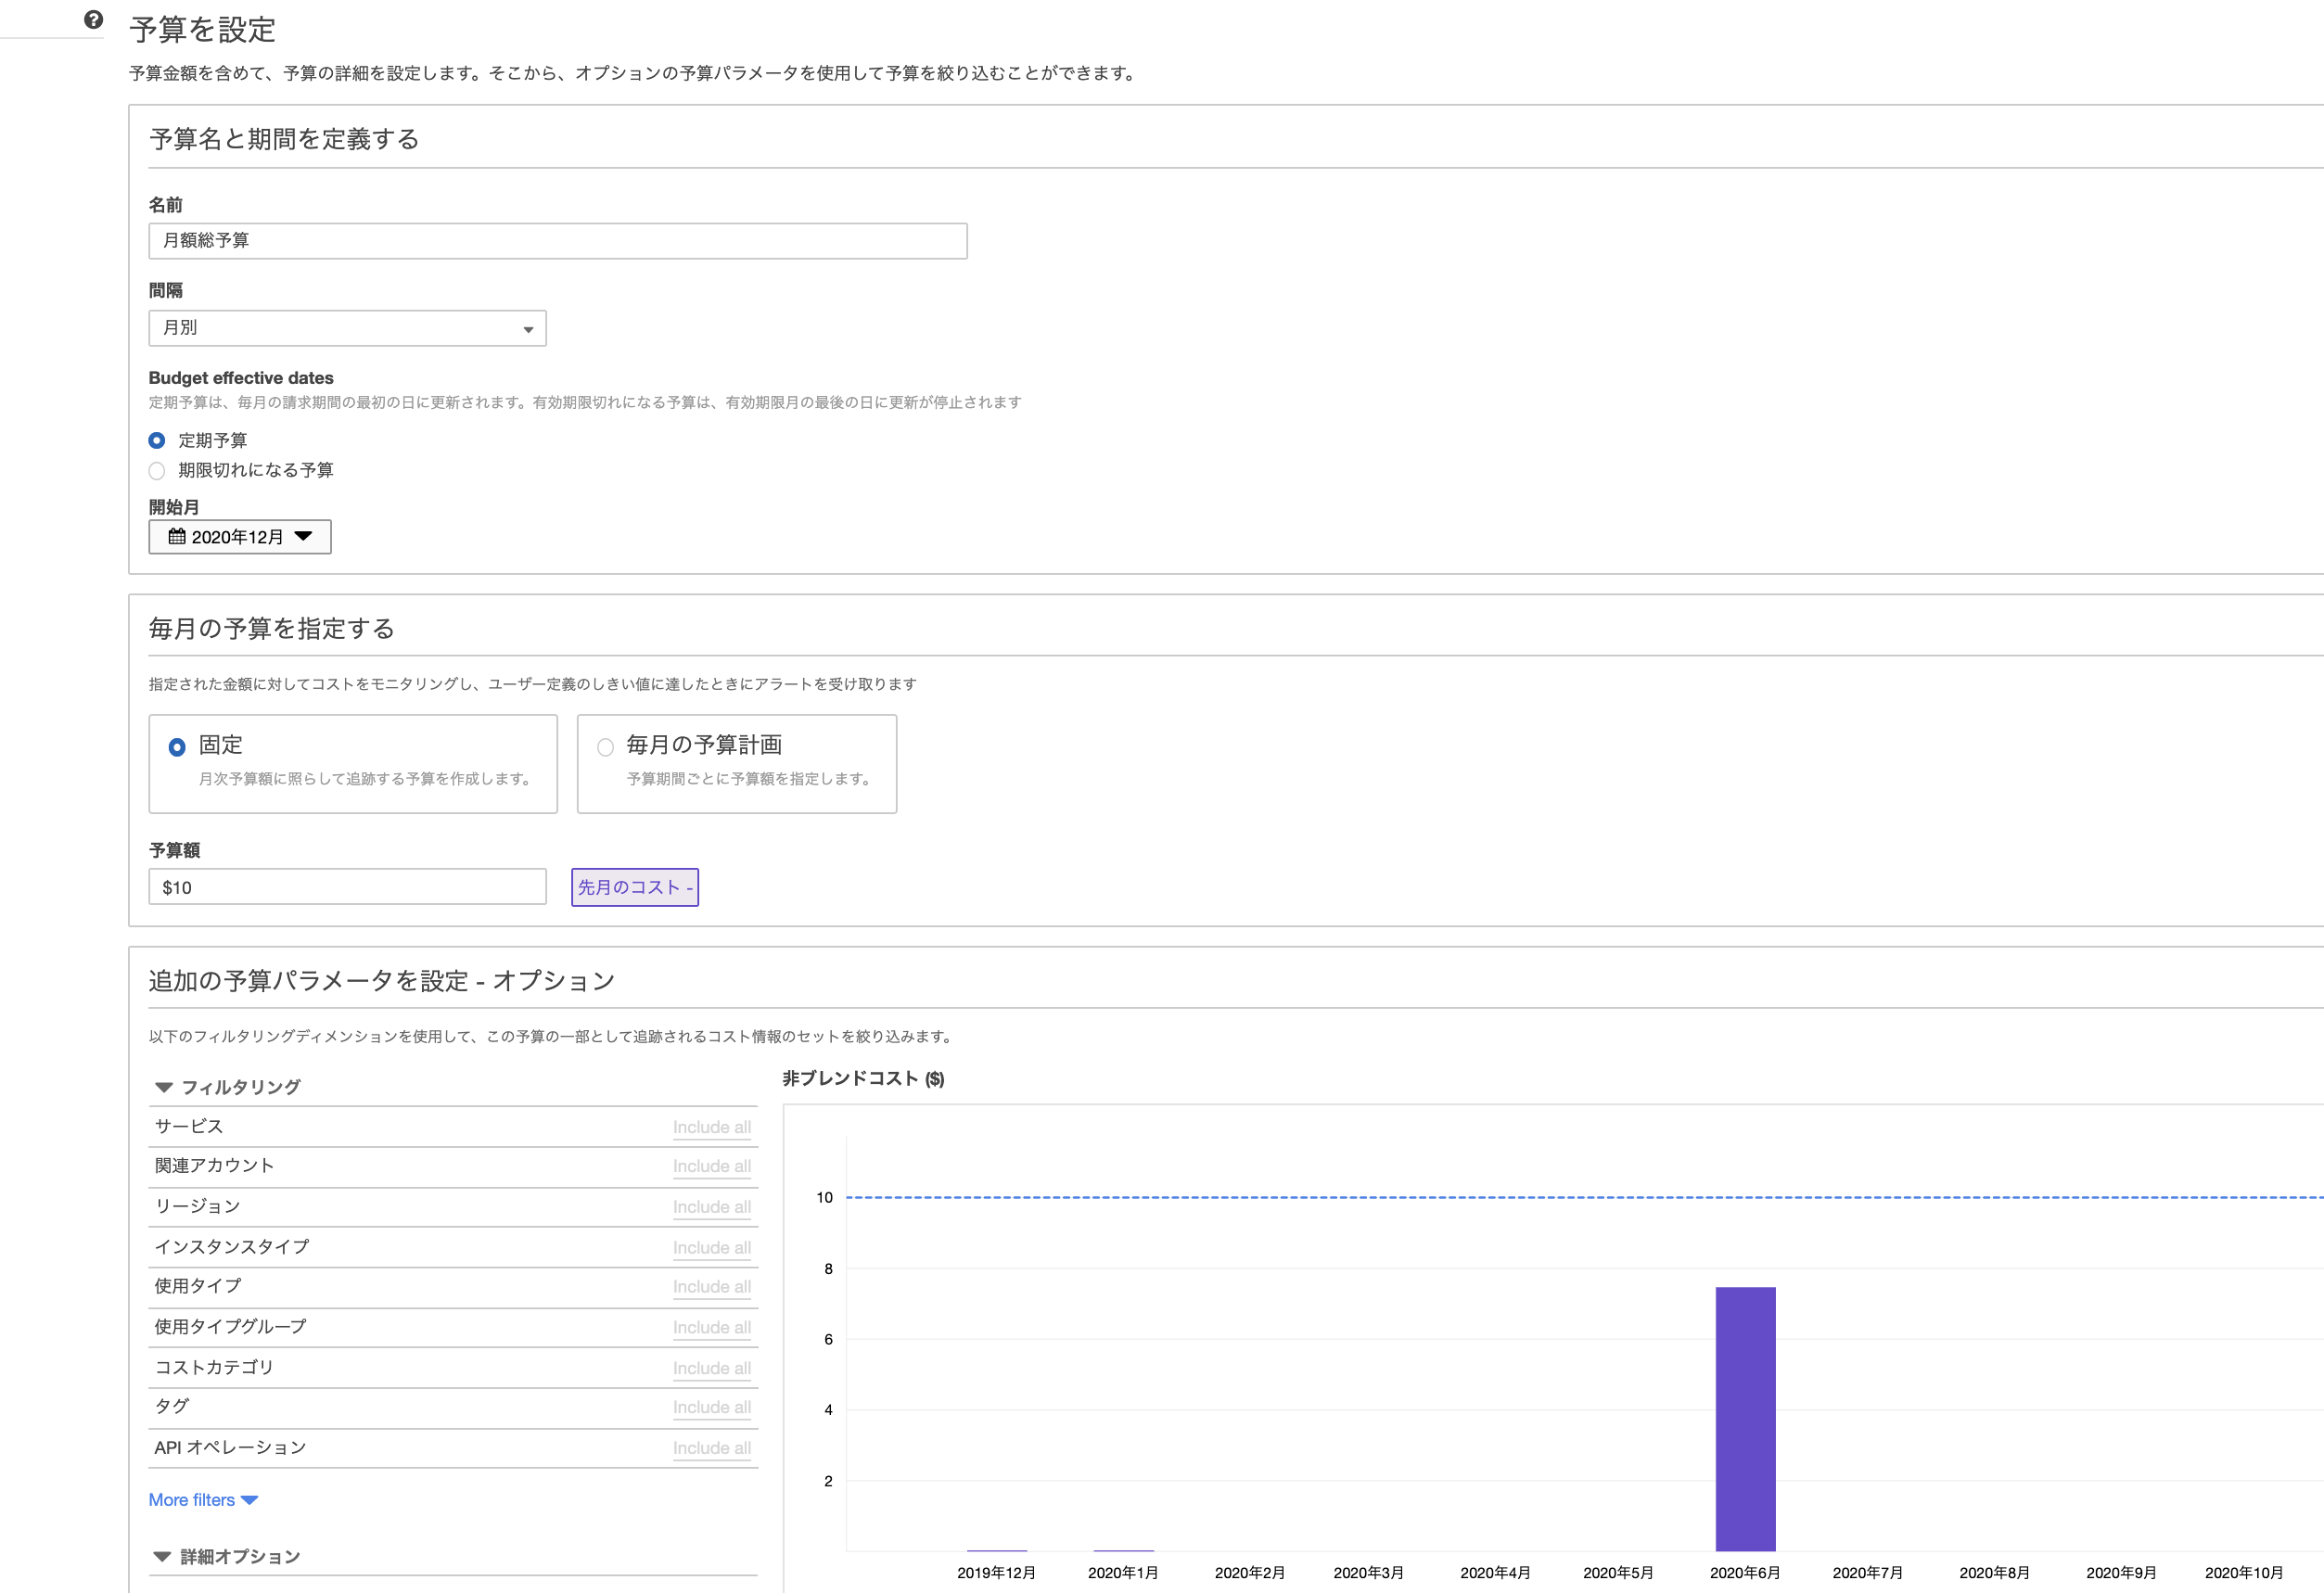The height and width of the screenshot is (1593, 2324).
Task: Click the More filters arrow icon
Action: click(249, 1500)
